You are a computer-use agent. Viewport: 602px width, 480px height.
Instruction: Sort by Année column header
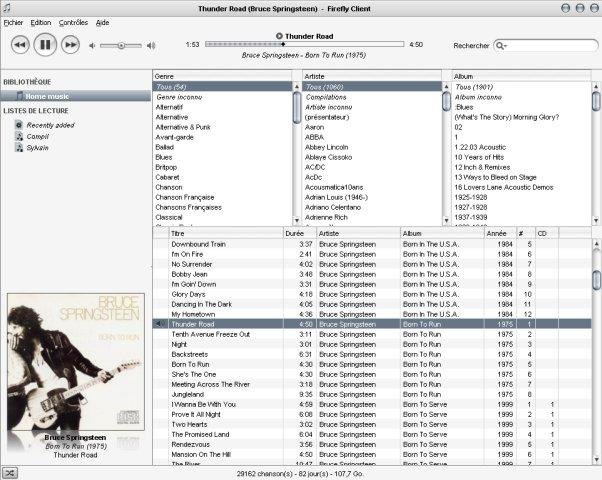pyautogui.click(x=500, y=233)
